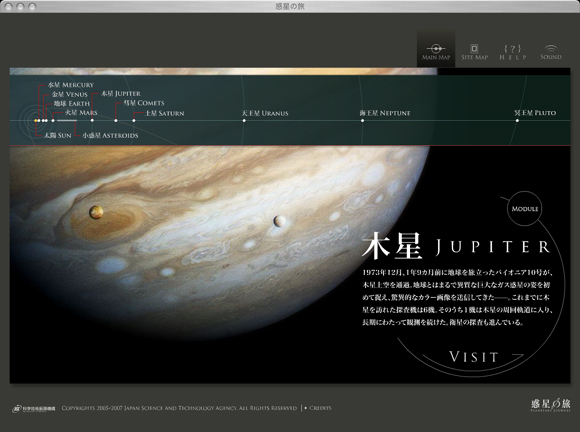Screen dimensions: 580x432
Task: Select the Earth label on the map
Action: point(72,104)
